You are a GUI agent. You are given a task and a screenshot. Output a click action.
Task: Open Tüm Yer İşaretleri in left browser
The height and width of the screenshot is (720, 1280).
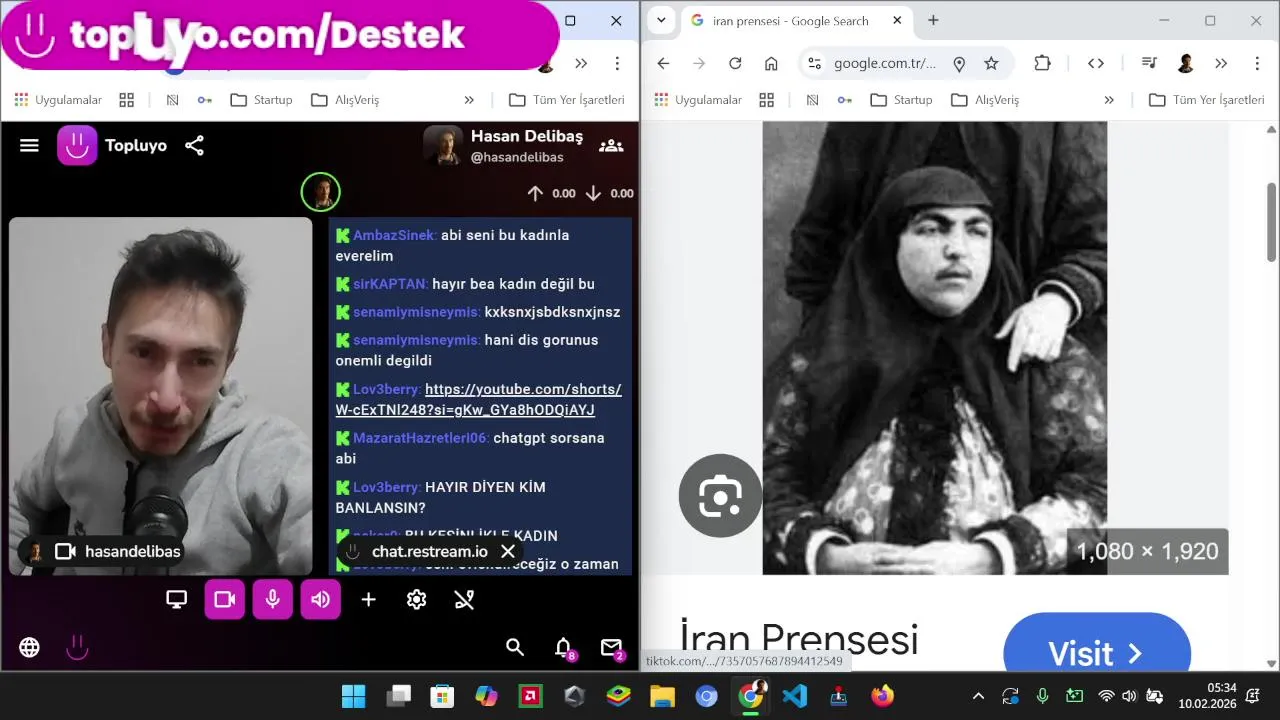click(x=567, y=100)
